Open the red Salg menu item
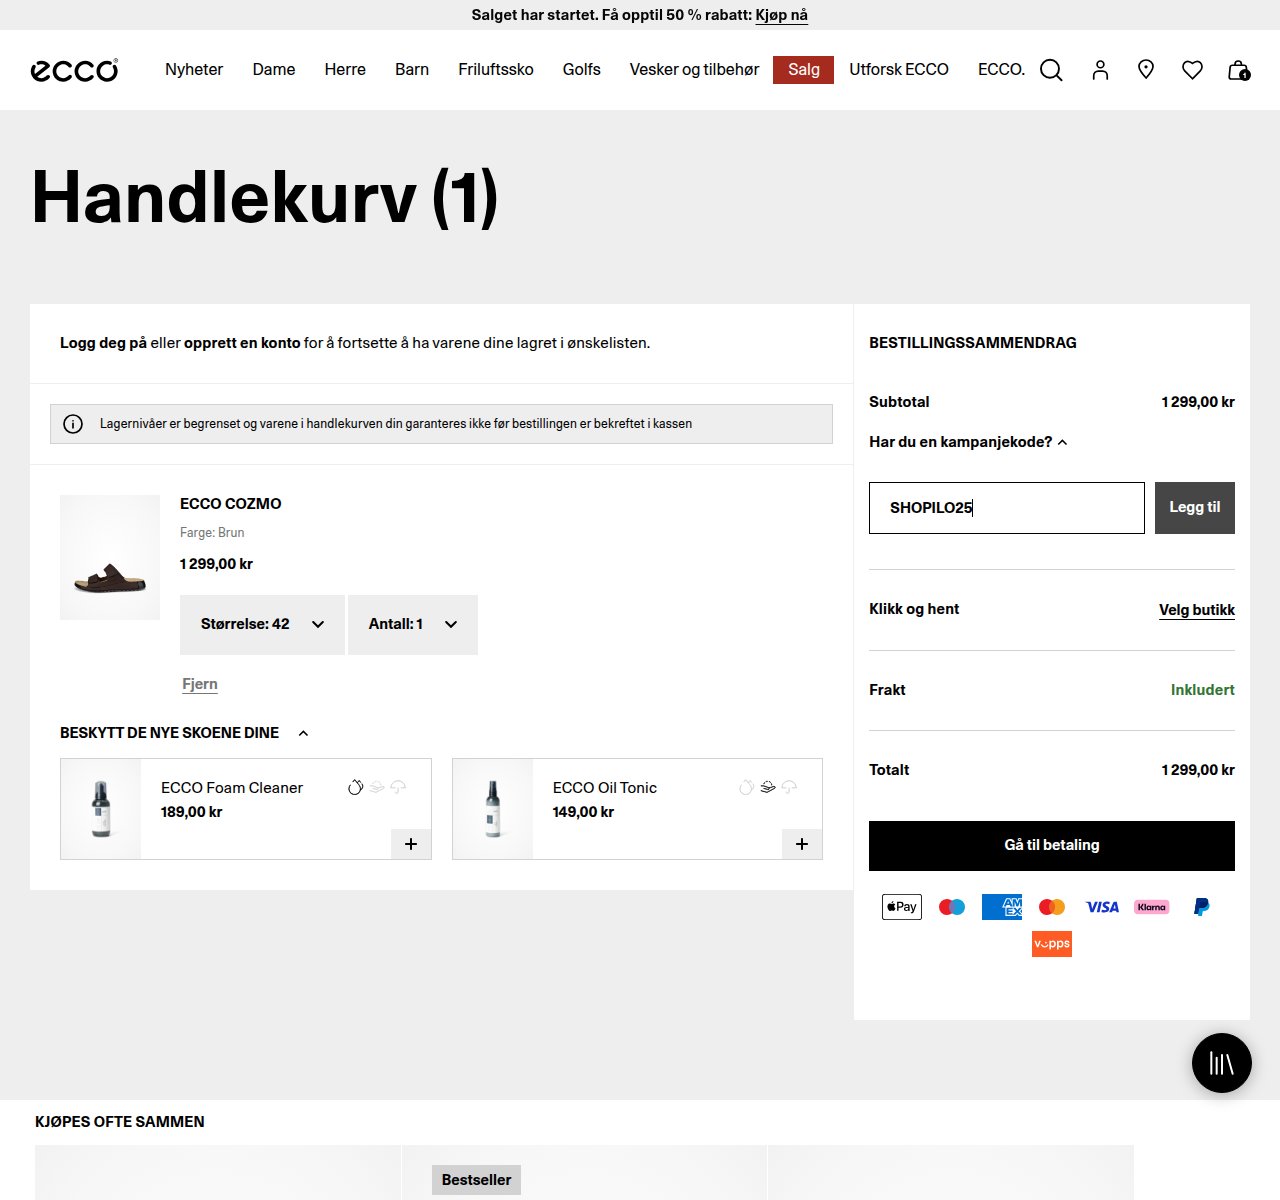Image resolution: width=1280 pixels, height=1200 pixels. pyautogui.click(x=803, y=69)
